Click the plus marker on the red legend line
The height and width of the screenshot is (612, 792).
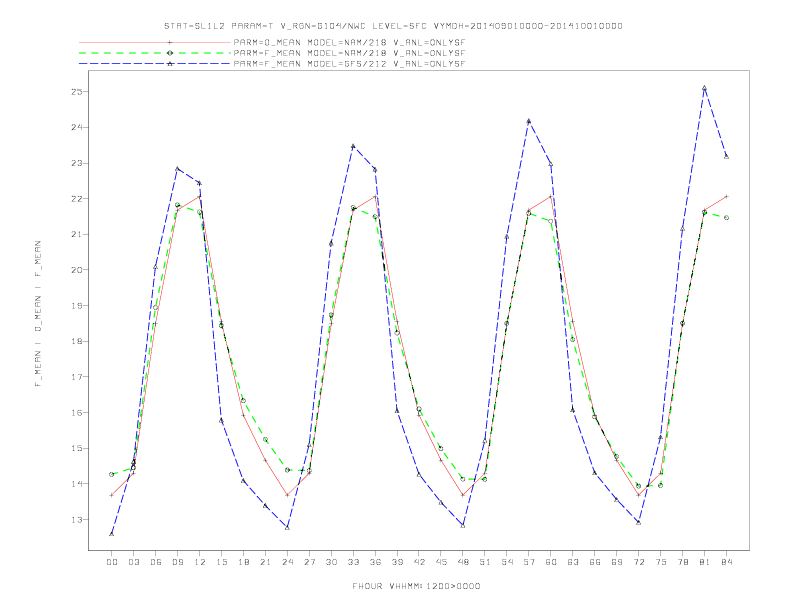pos(170,42)
